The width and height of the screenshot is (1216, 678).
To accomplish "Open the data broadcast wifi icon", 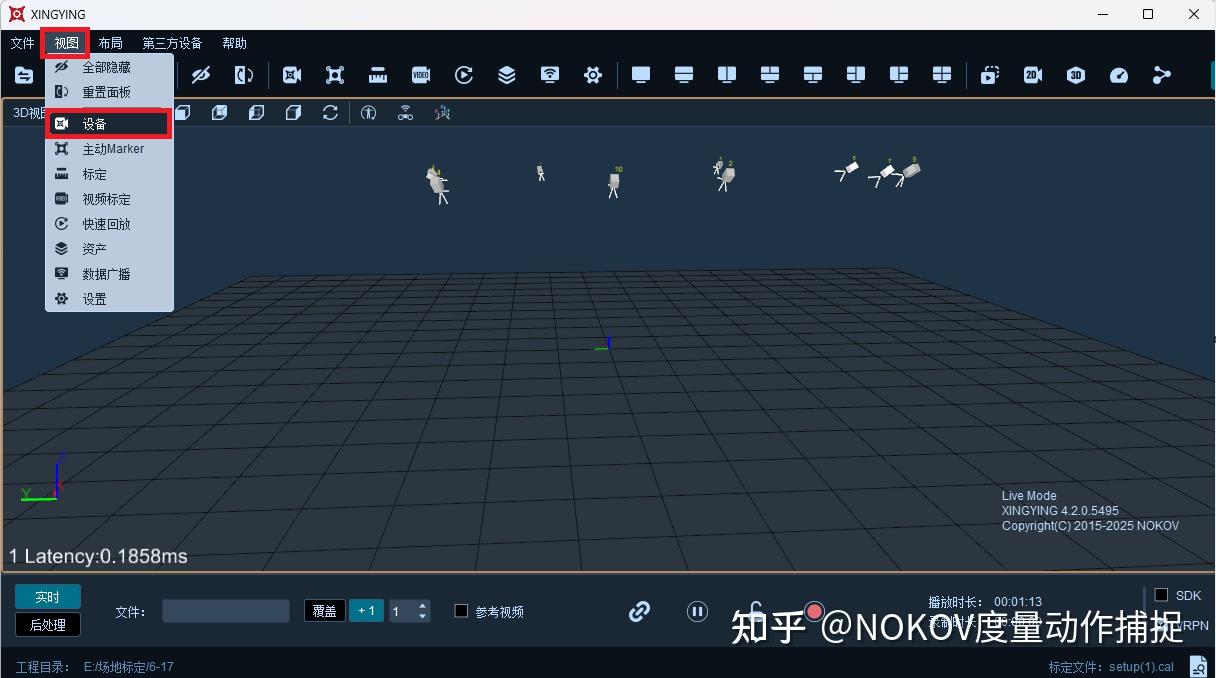I will click(x=548, y=74).
